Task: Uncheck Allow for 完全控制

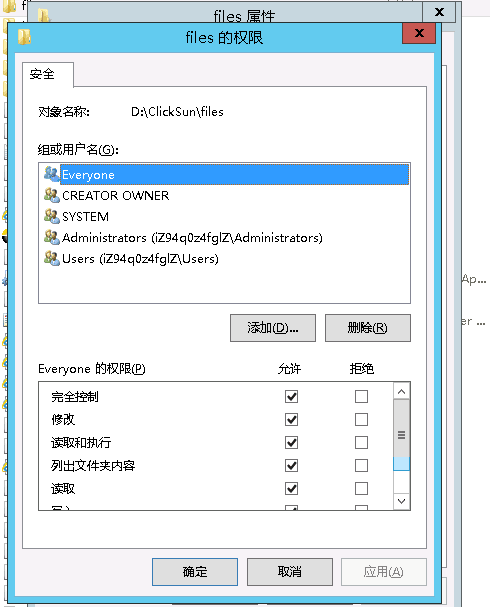Action: point(291,396)
